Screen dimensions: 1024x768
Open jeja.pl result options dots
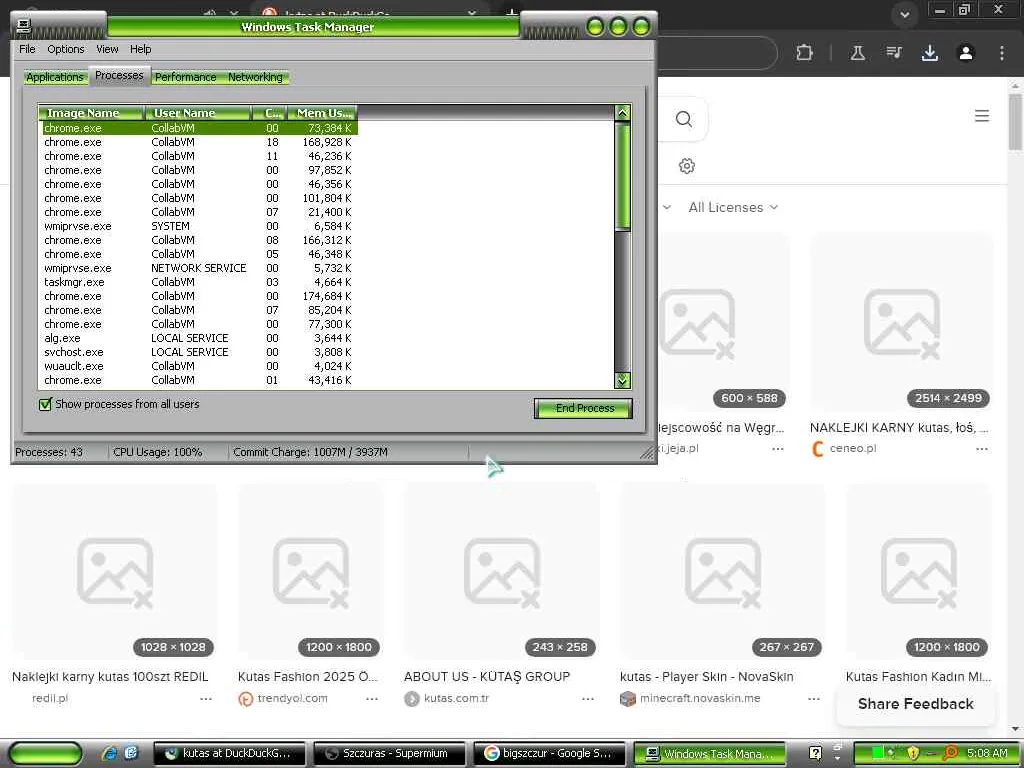pyautogui.click(x=777, y=449)
